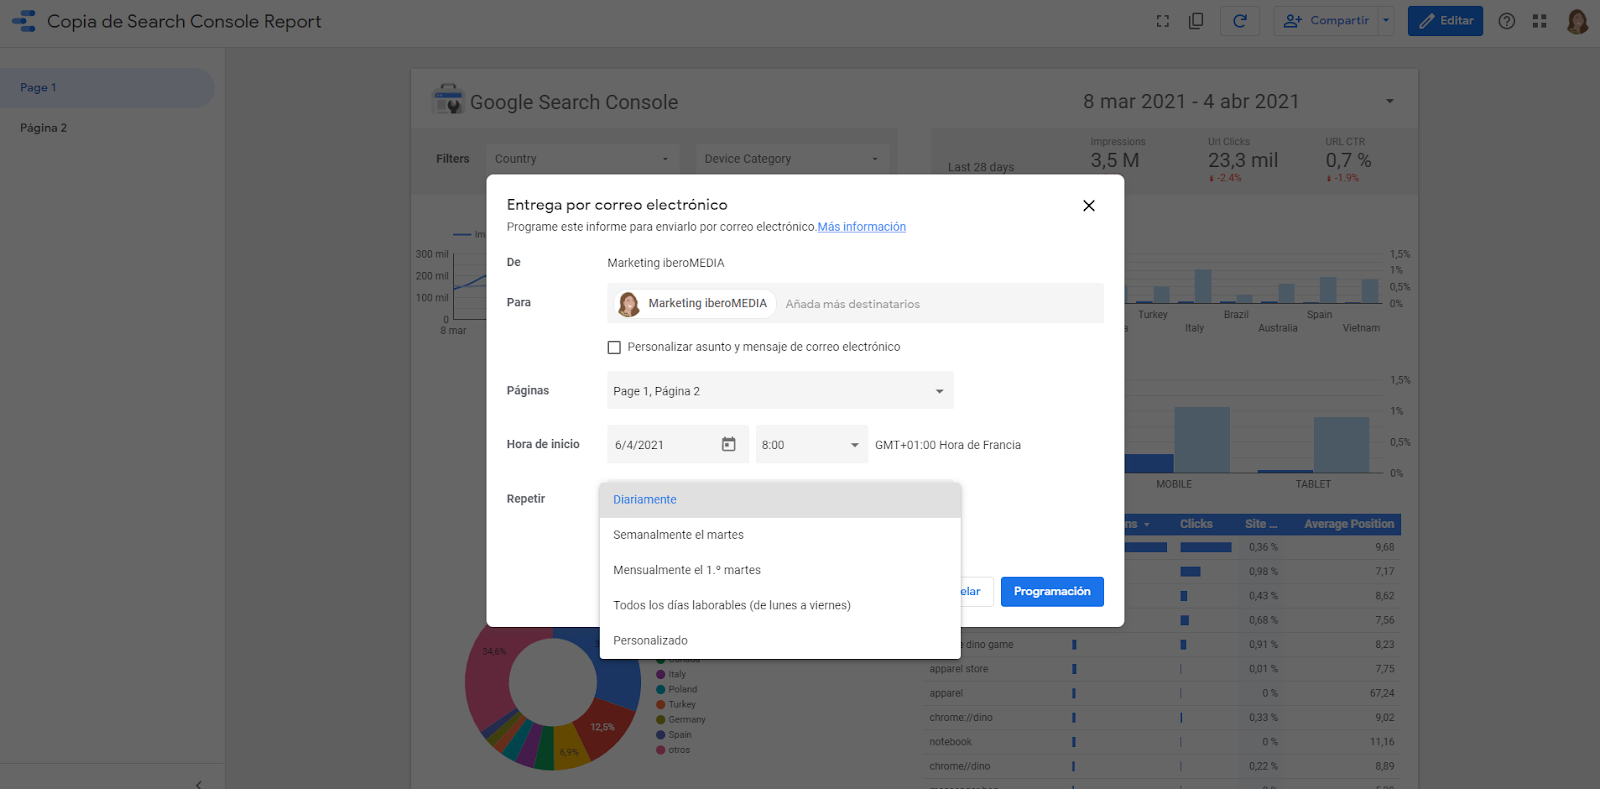The image size is (1600, 789).
Task: Click the 3,5 M impressions scorecard
Action: (x=1115, y=160)
